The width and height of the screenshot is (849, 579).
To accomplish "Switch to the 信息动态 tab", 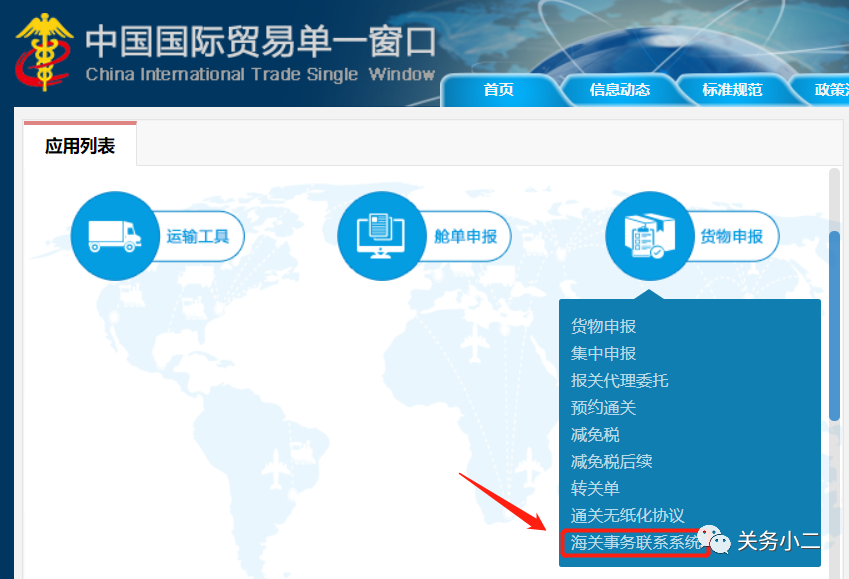I will pyautogui.click(x=620, y=90).
